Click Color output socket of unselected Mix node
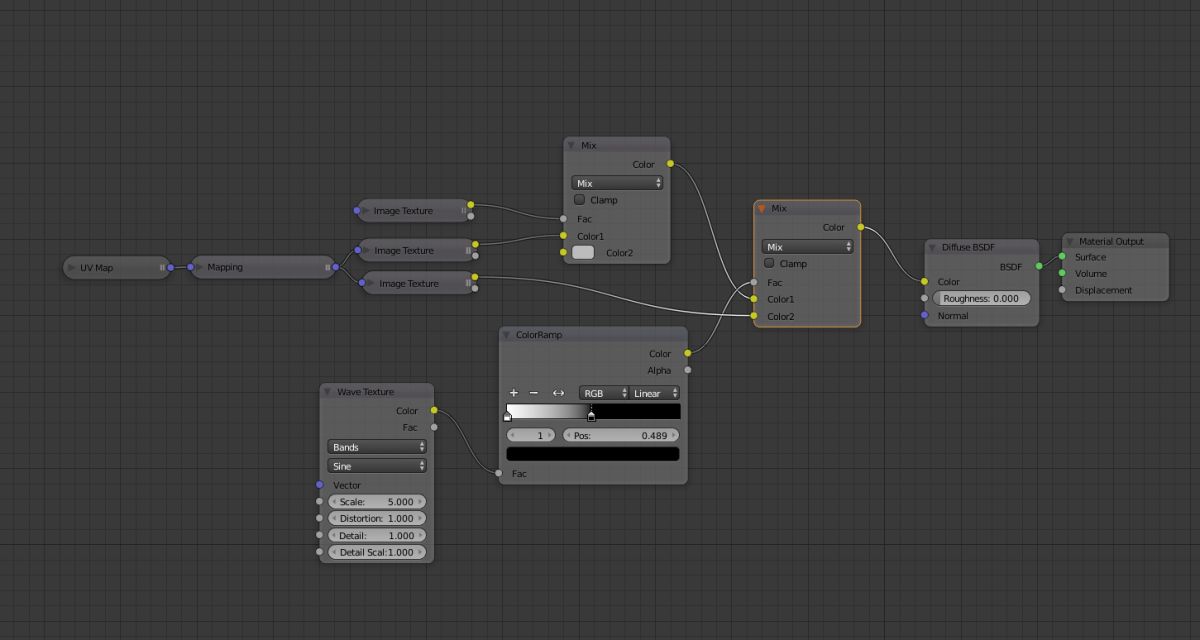 tap(670, 164)
